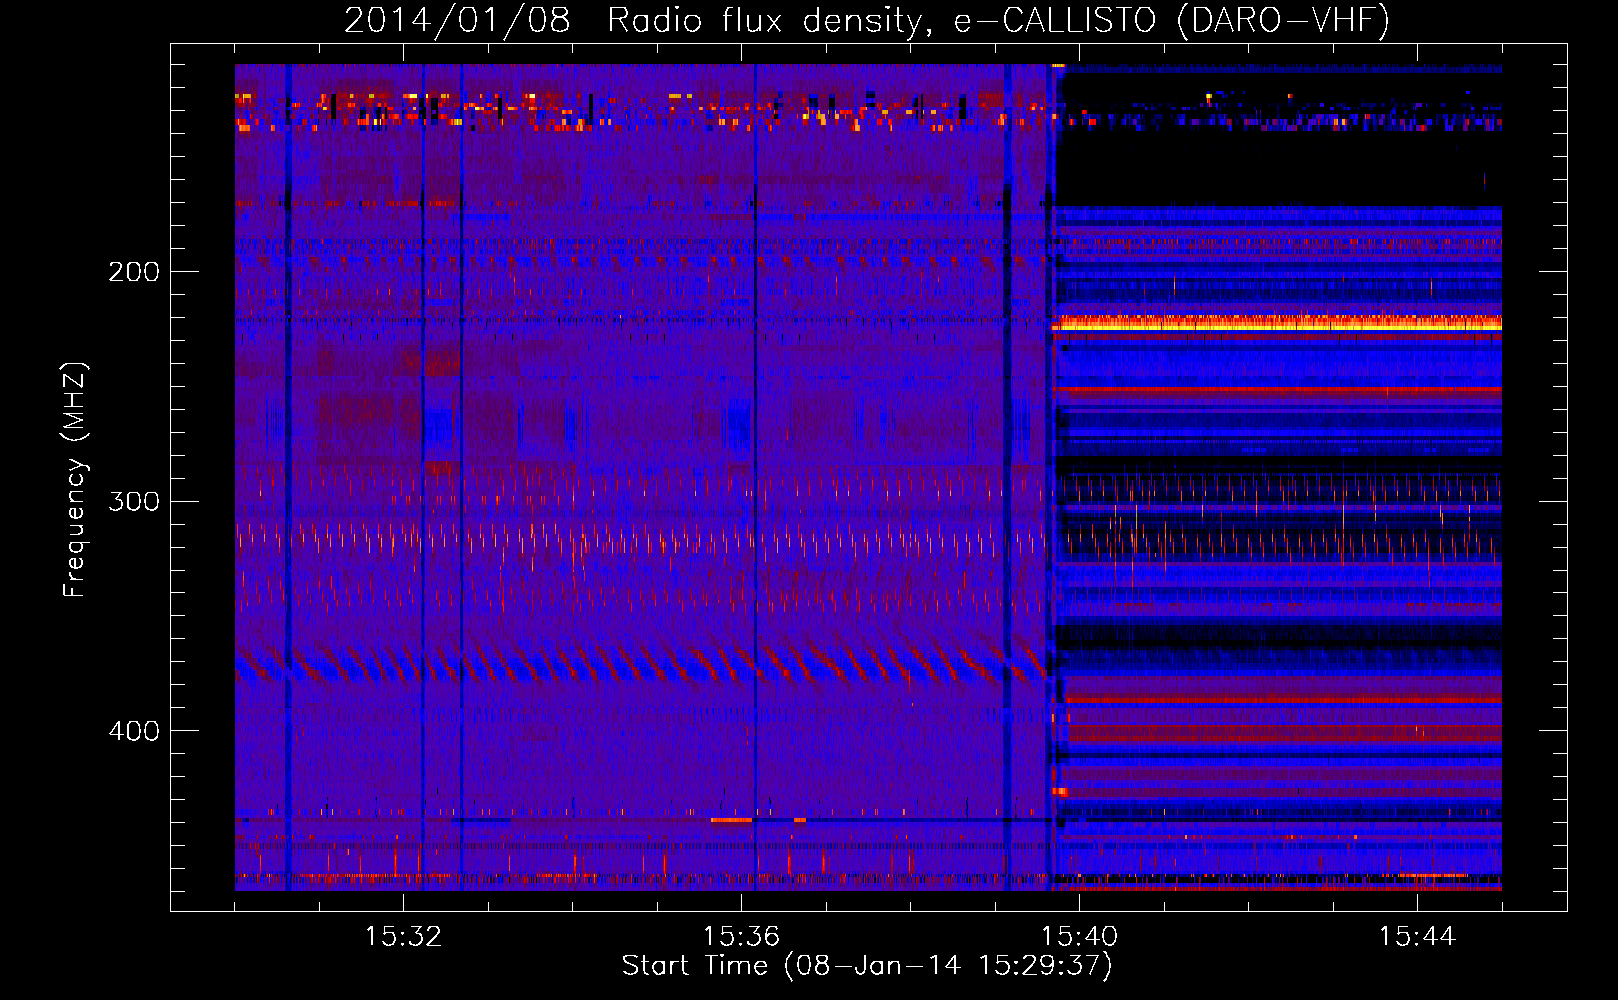Image resolution: width=1618 pixels, height=1000 pixels.
Task: Click the 200 frequency tick label
Action: (x=134, y=272)
